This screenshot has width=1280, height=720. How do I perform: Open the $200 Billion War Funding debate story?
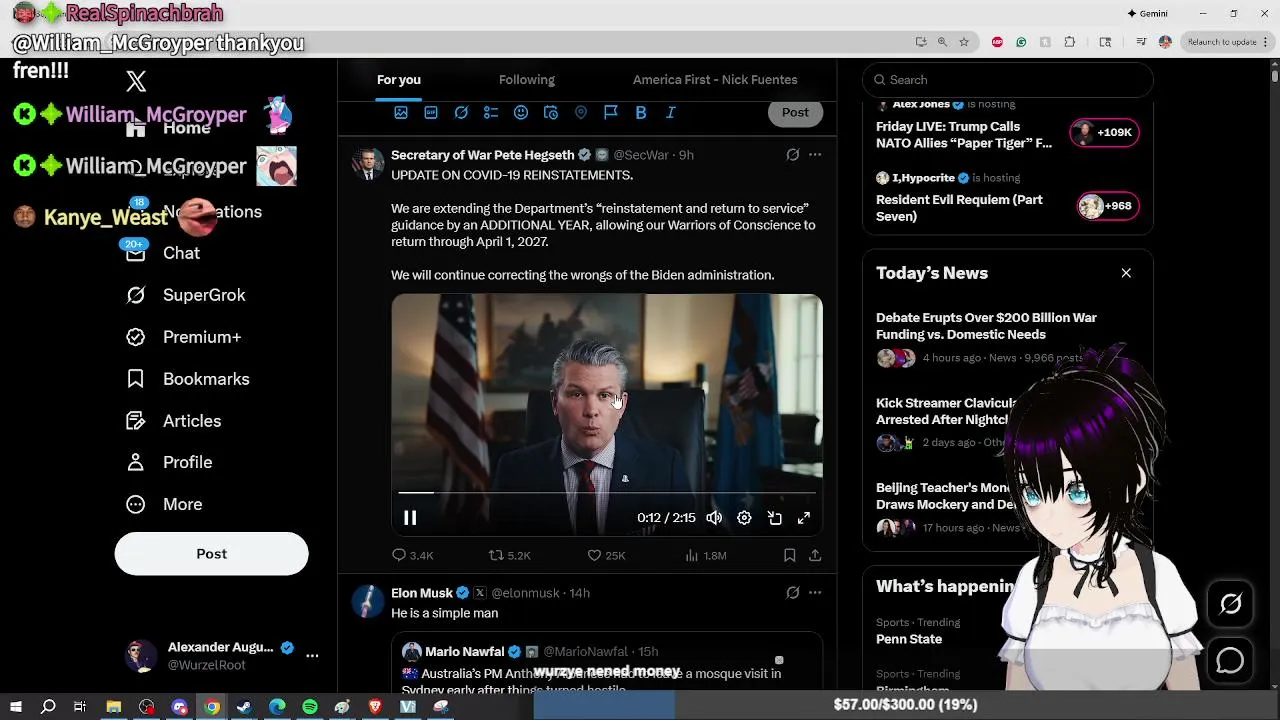986,326
